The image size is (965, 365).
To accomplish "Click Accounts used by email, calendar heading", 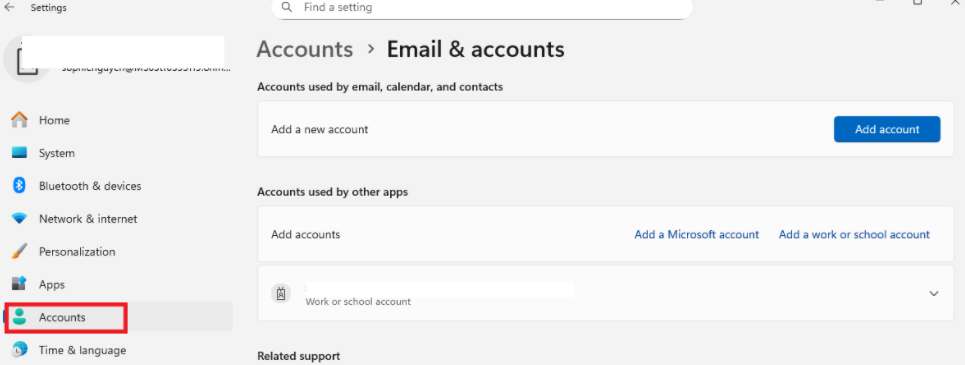I will tap(380, 87).
